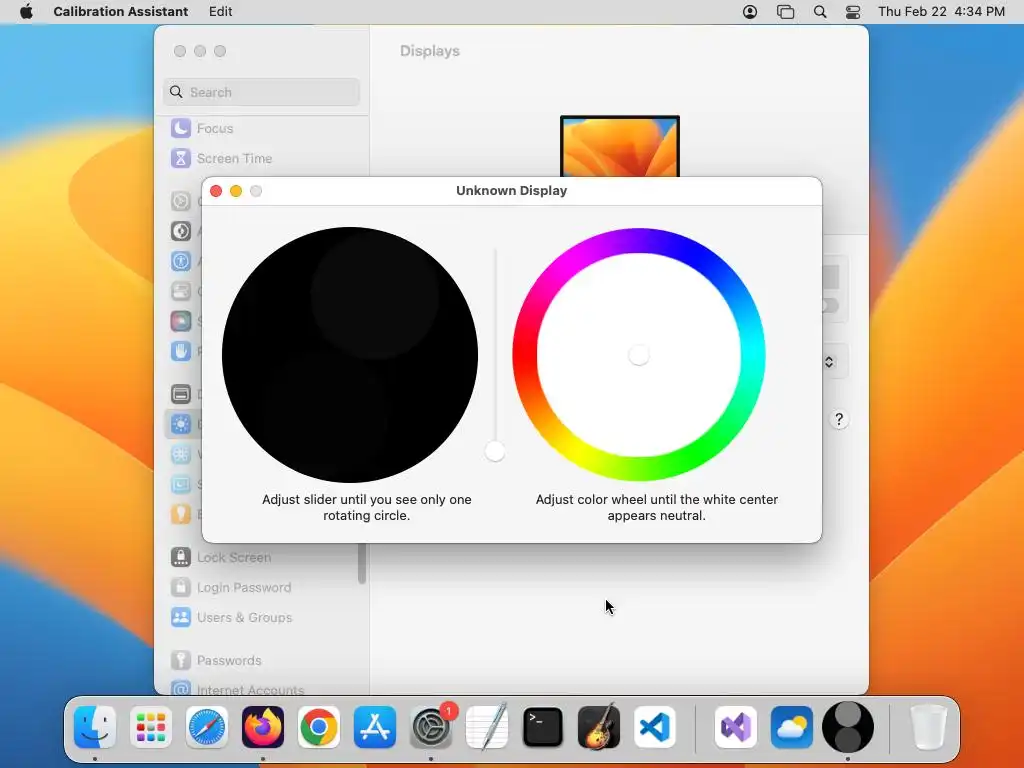Launch Firefox from the Dock
1024x768 pixels.
pos(263,727)
